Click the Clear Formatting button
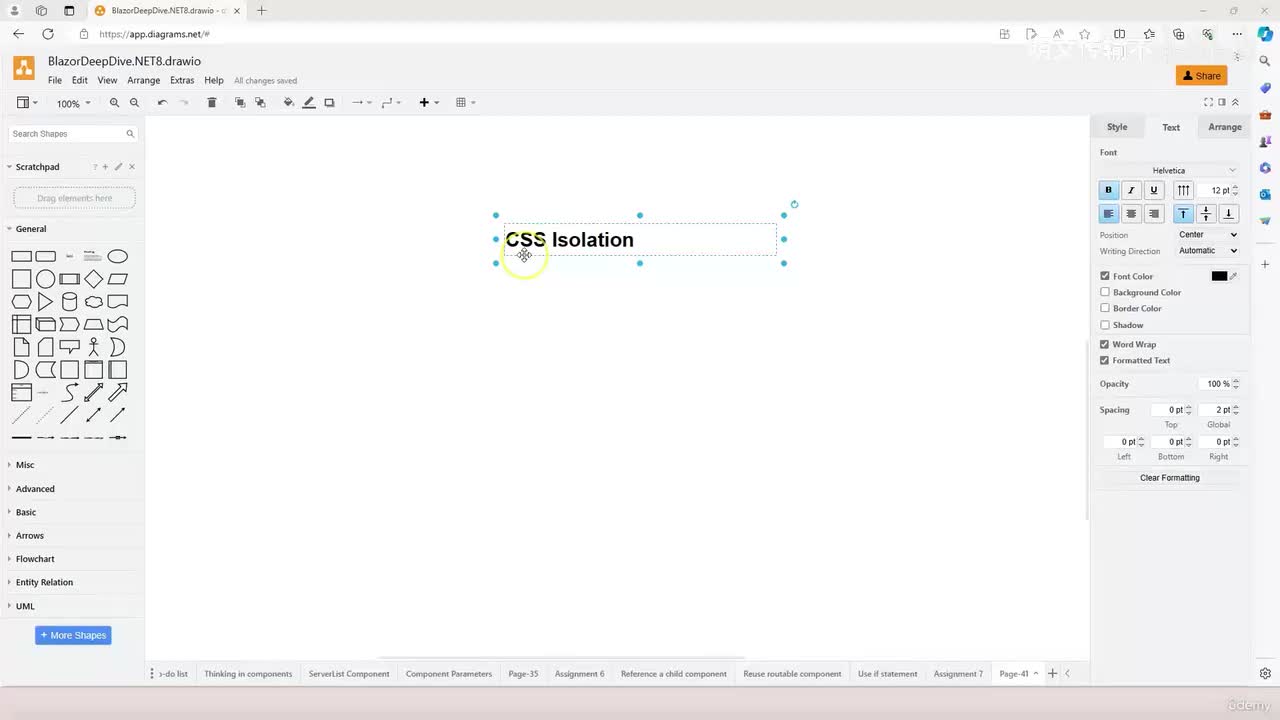The height and width of the screenshot is (720, 1280). point(1170,478)
